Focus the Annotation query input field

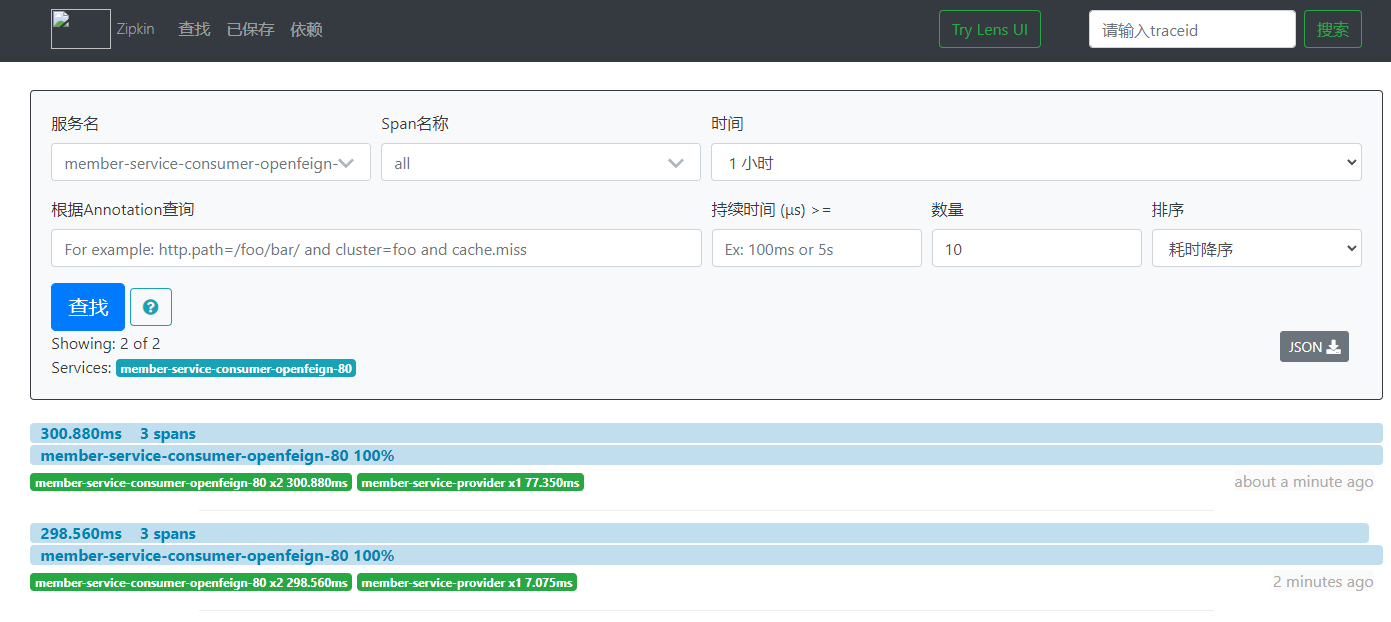[376, 248]
